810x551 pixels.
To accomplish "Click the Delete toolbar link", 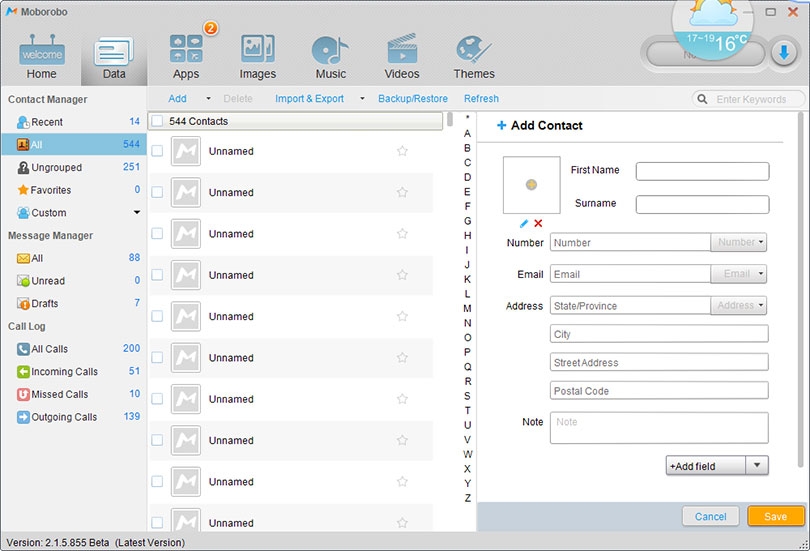I will (238, 99).
